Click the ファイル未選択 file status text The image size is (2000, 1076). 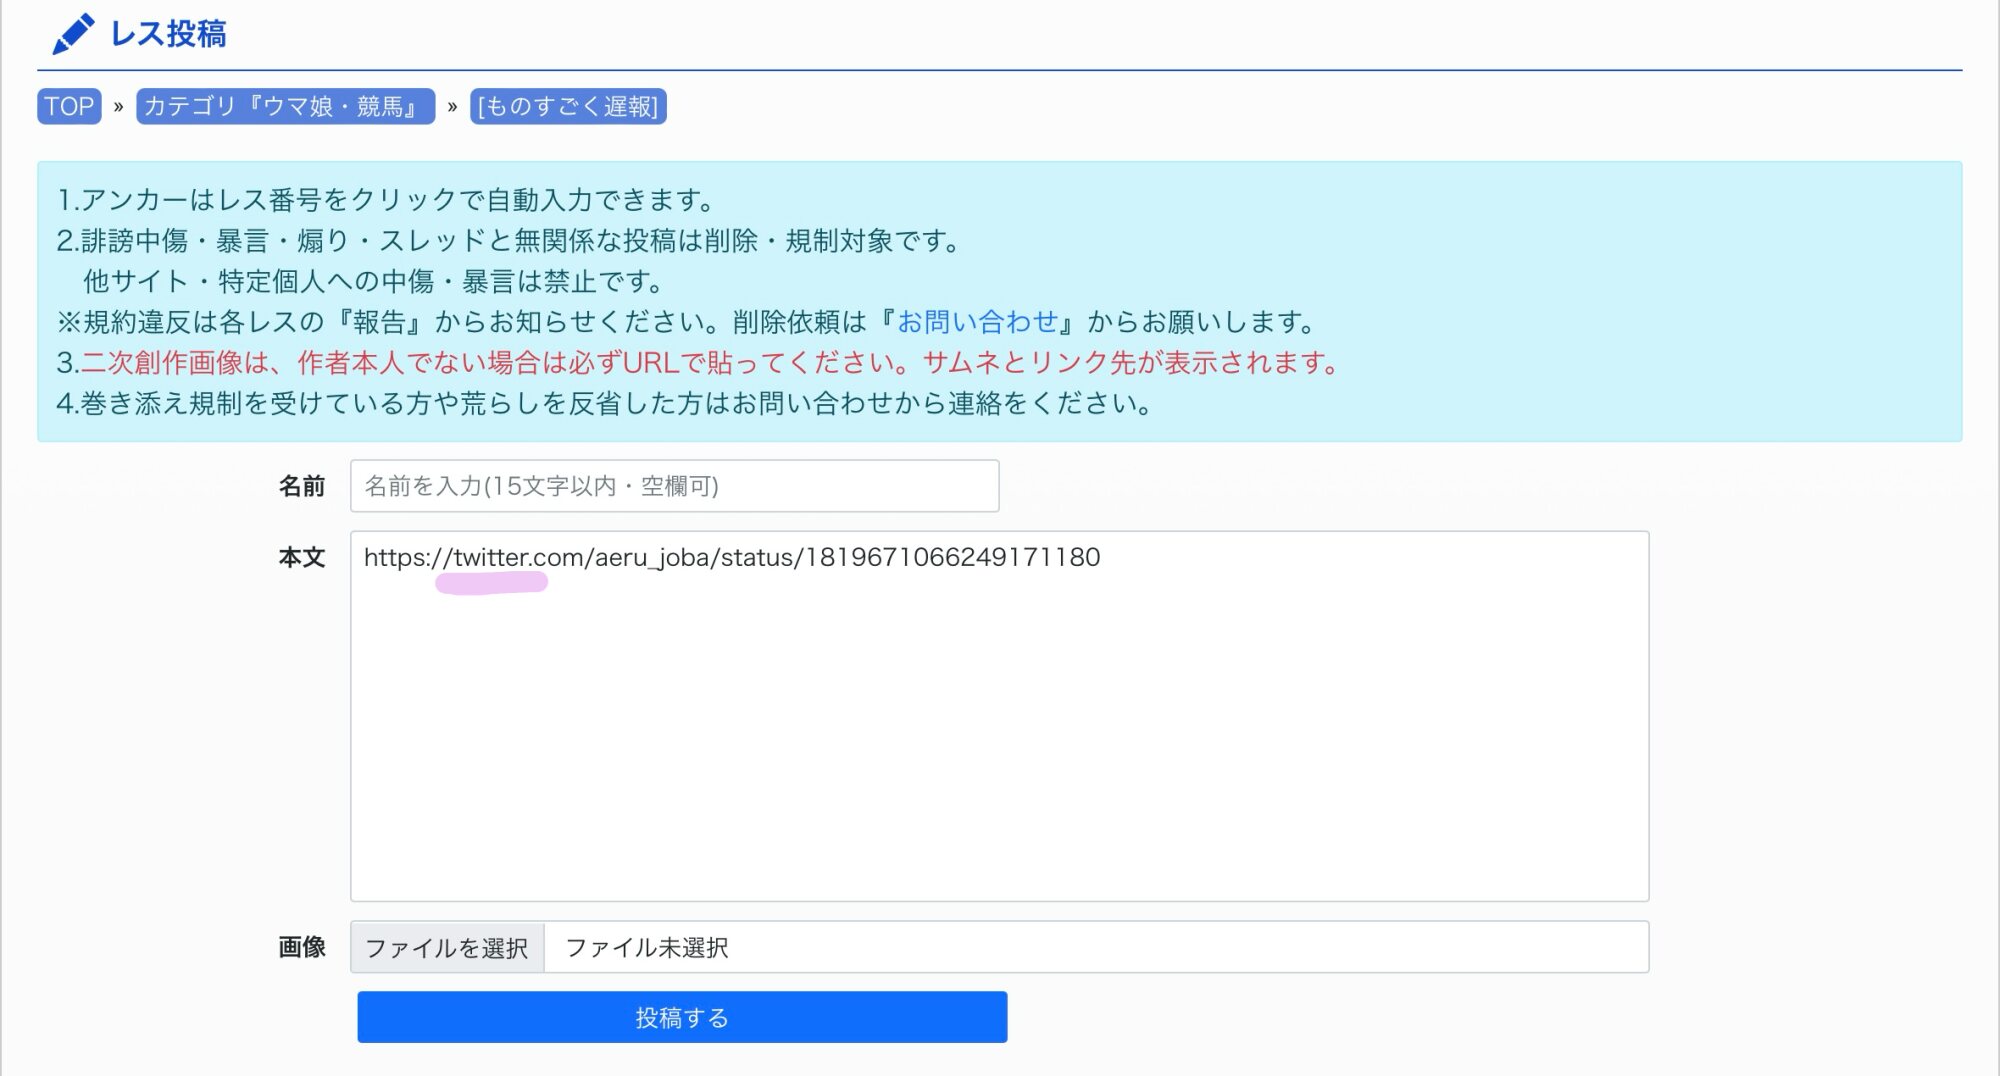click(647, 947)
